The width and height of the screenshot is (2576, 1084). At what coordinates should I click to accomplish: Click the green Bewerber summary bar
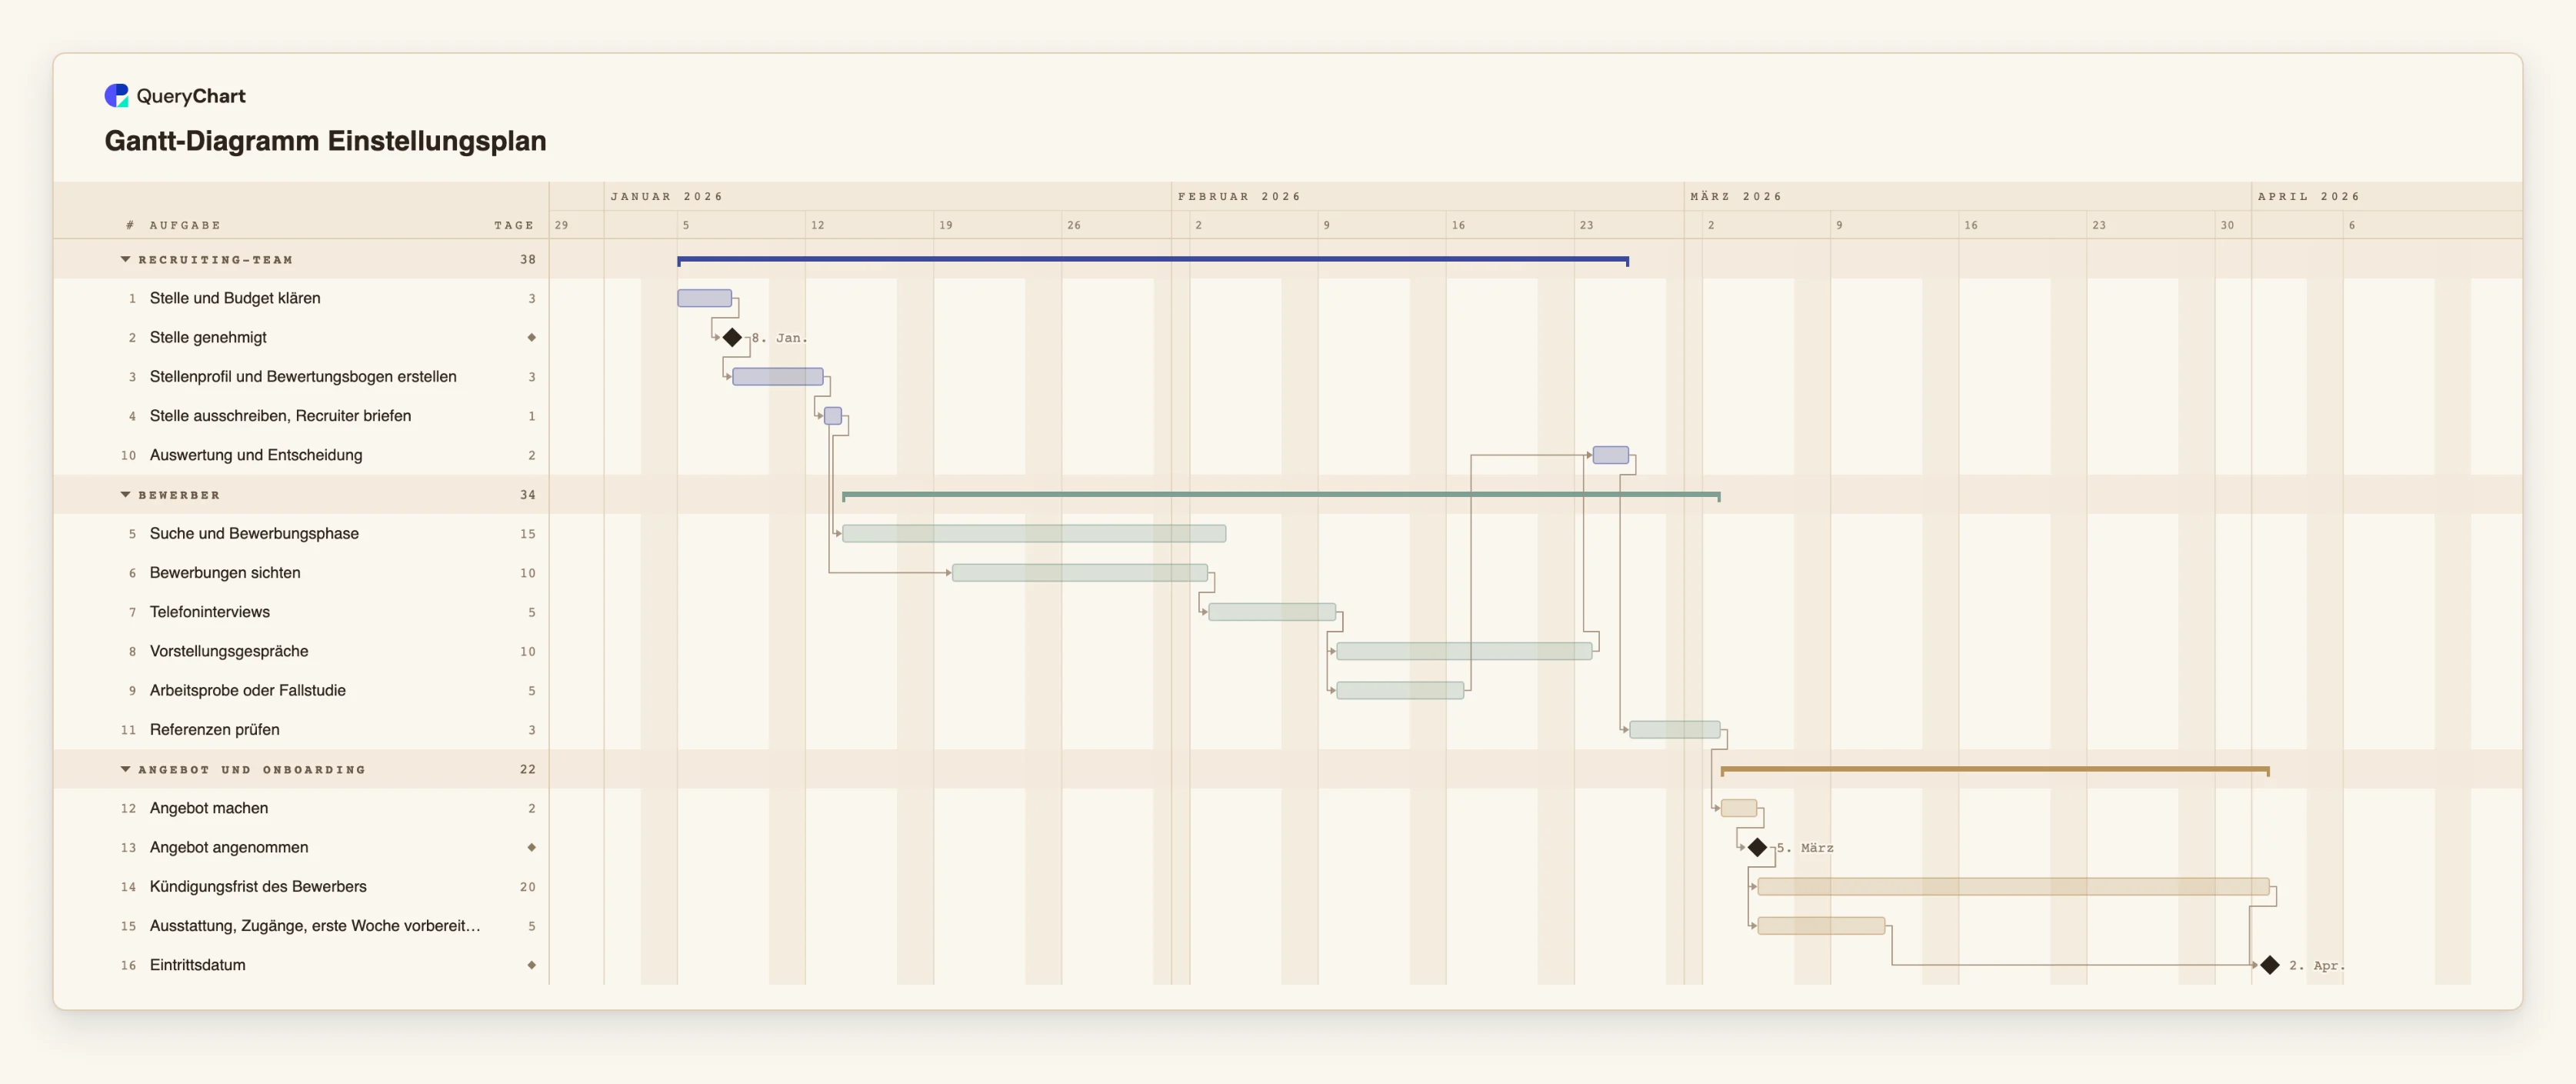click(1281, 495)
